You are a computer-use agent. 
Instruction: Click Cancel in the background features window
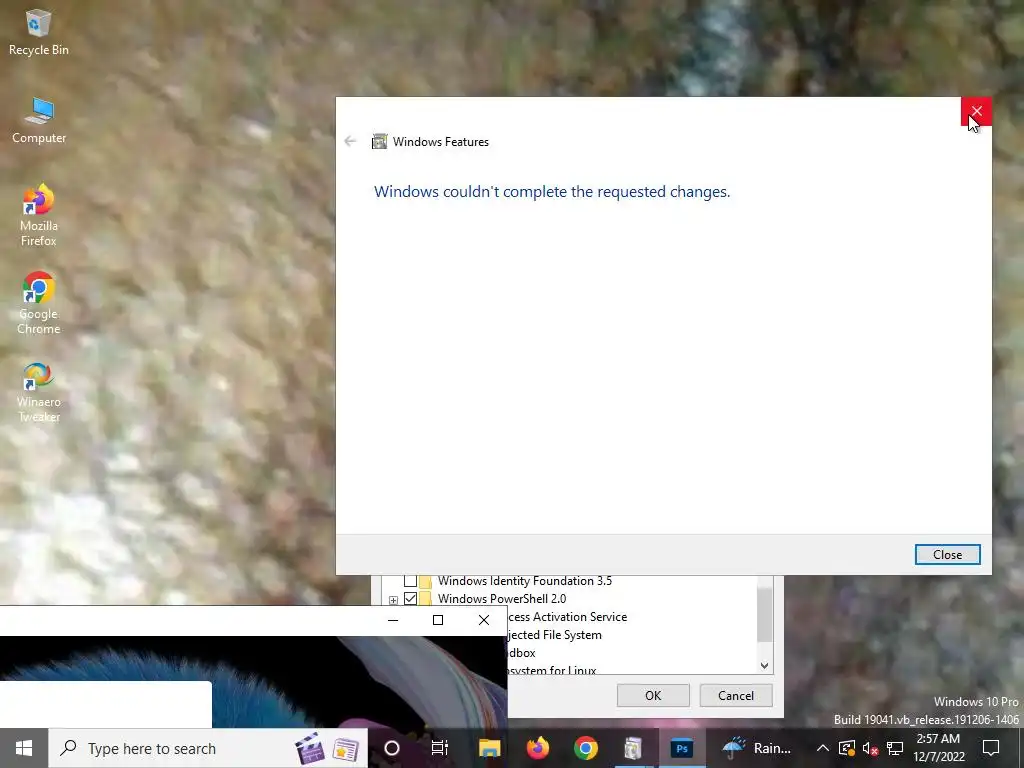click(736, 696)
